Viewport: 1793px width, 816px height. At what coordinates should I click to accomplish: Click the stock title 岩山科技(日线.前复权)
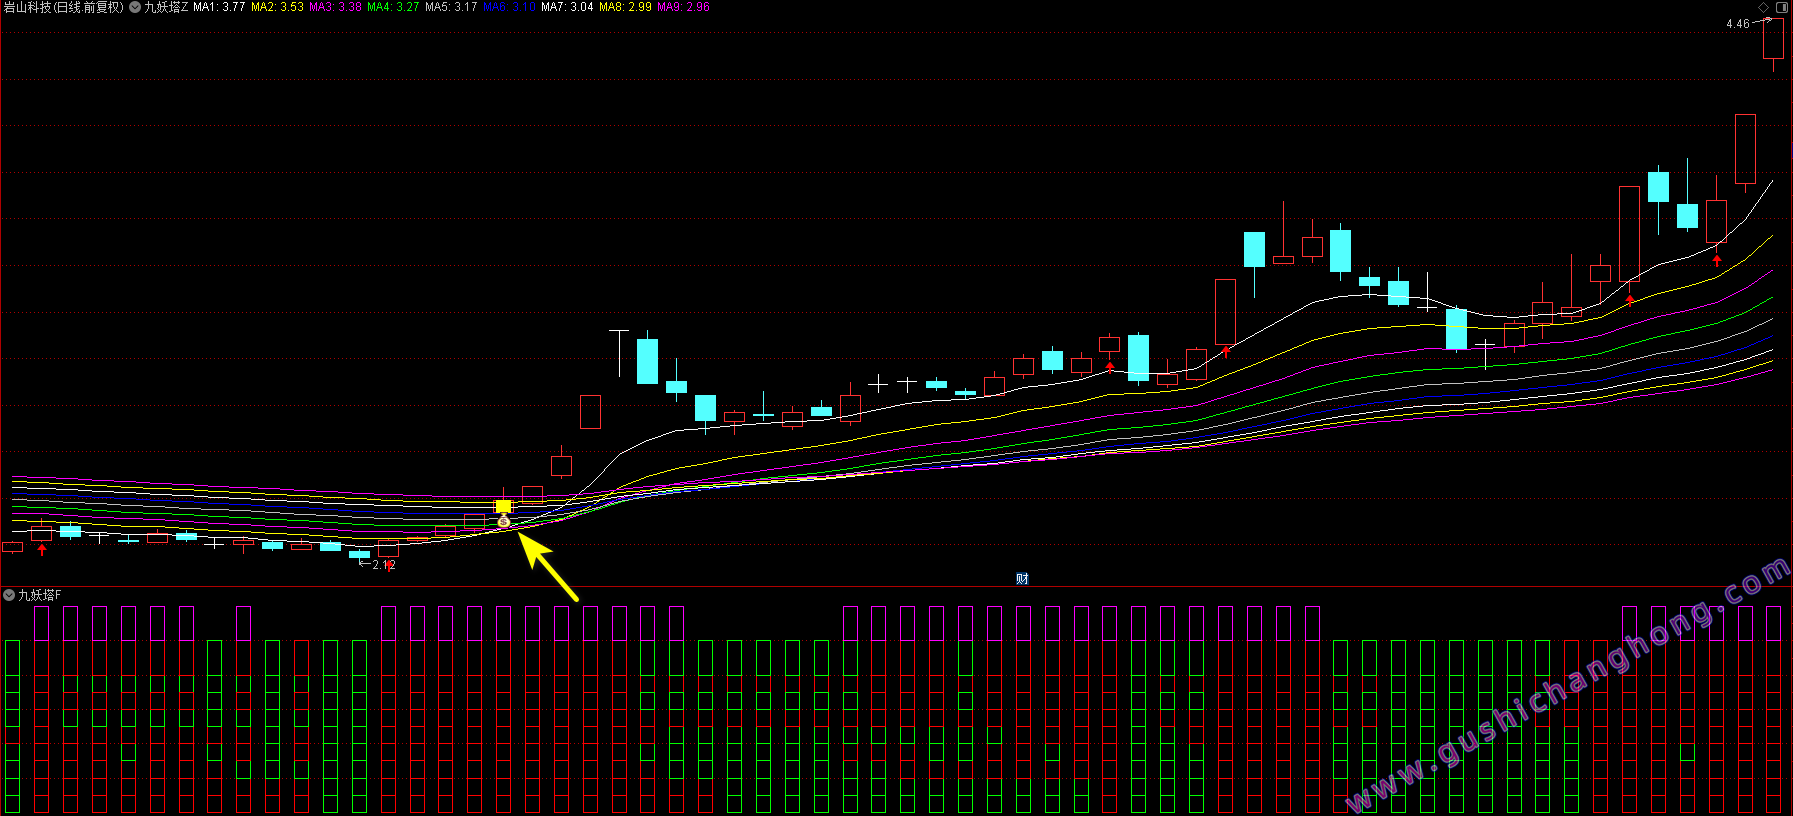click(64, 7)
